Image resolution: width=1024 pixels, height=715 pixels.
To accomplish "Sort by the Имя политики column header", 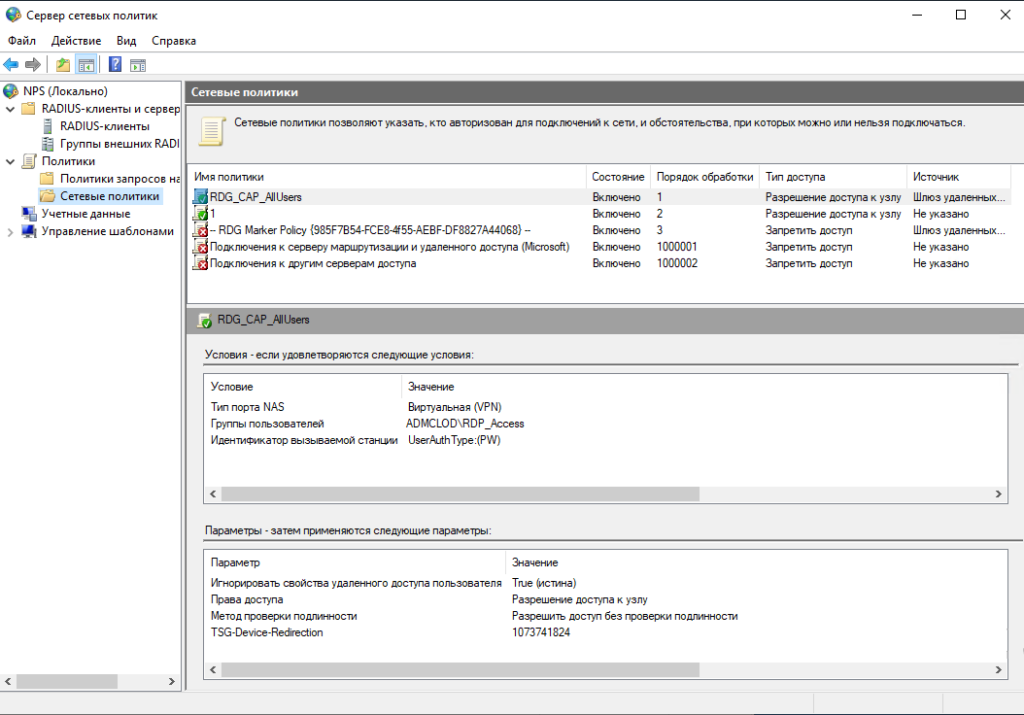I will 385,177.
